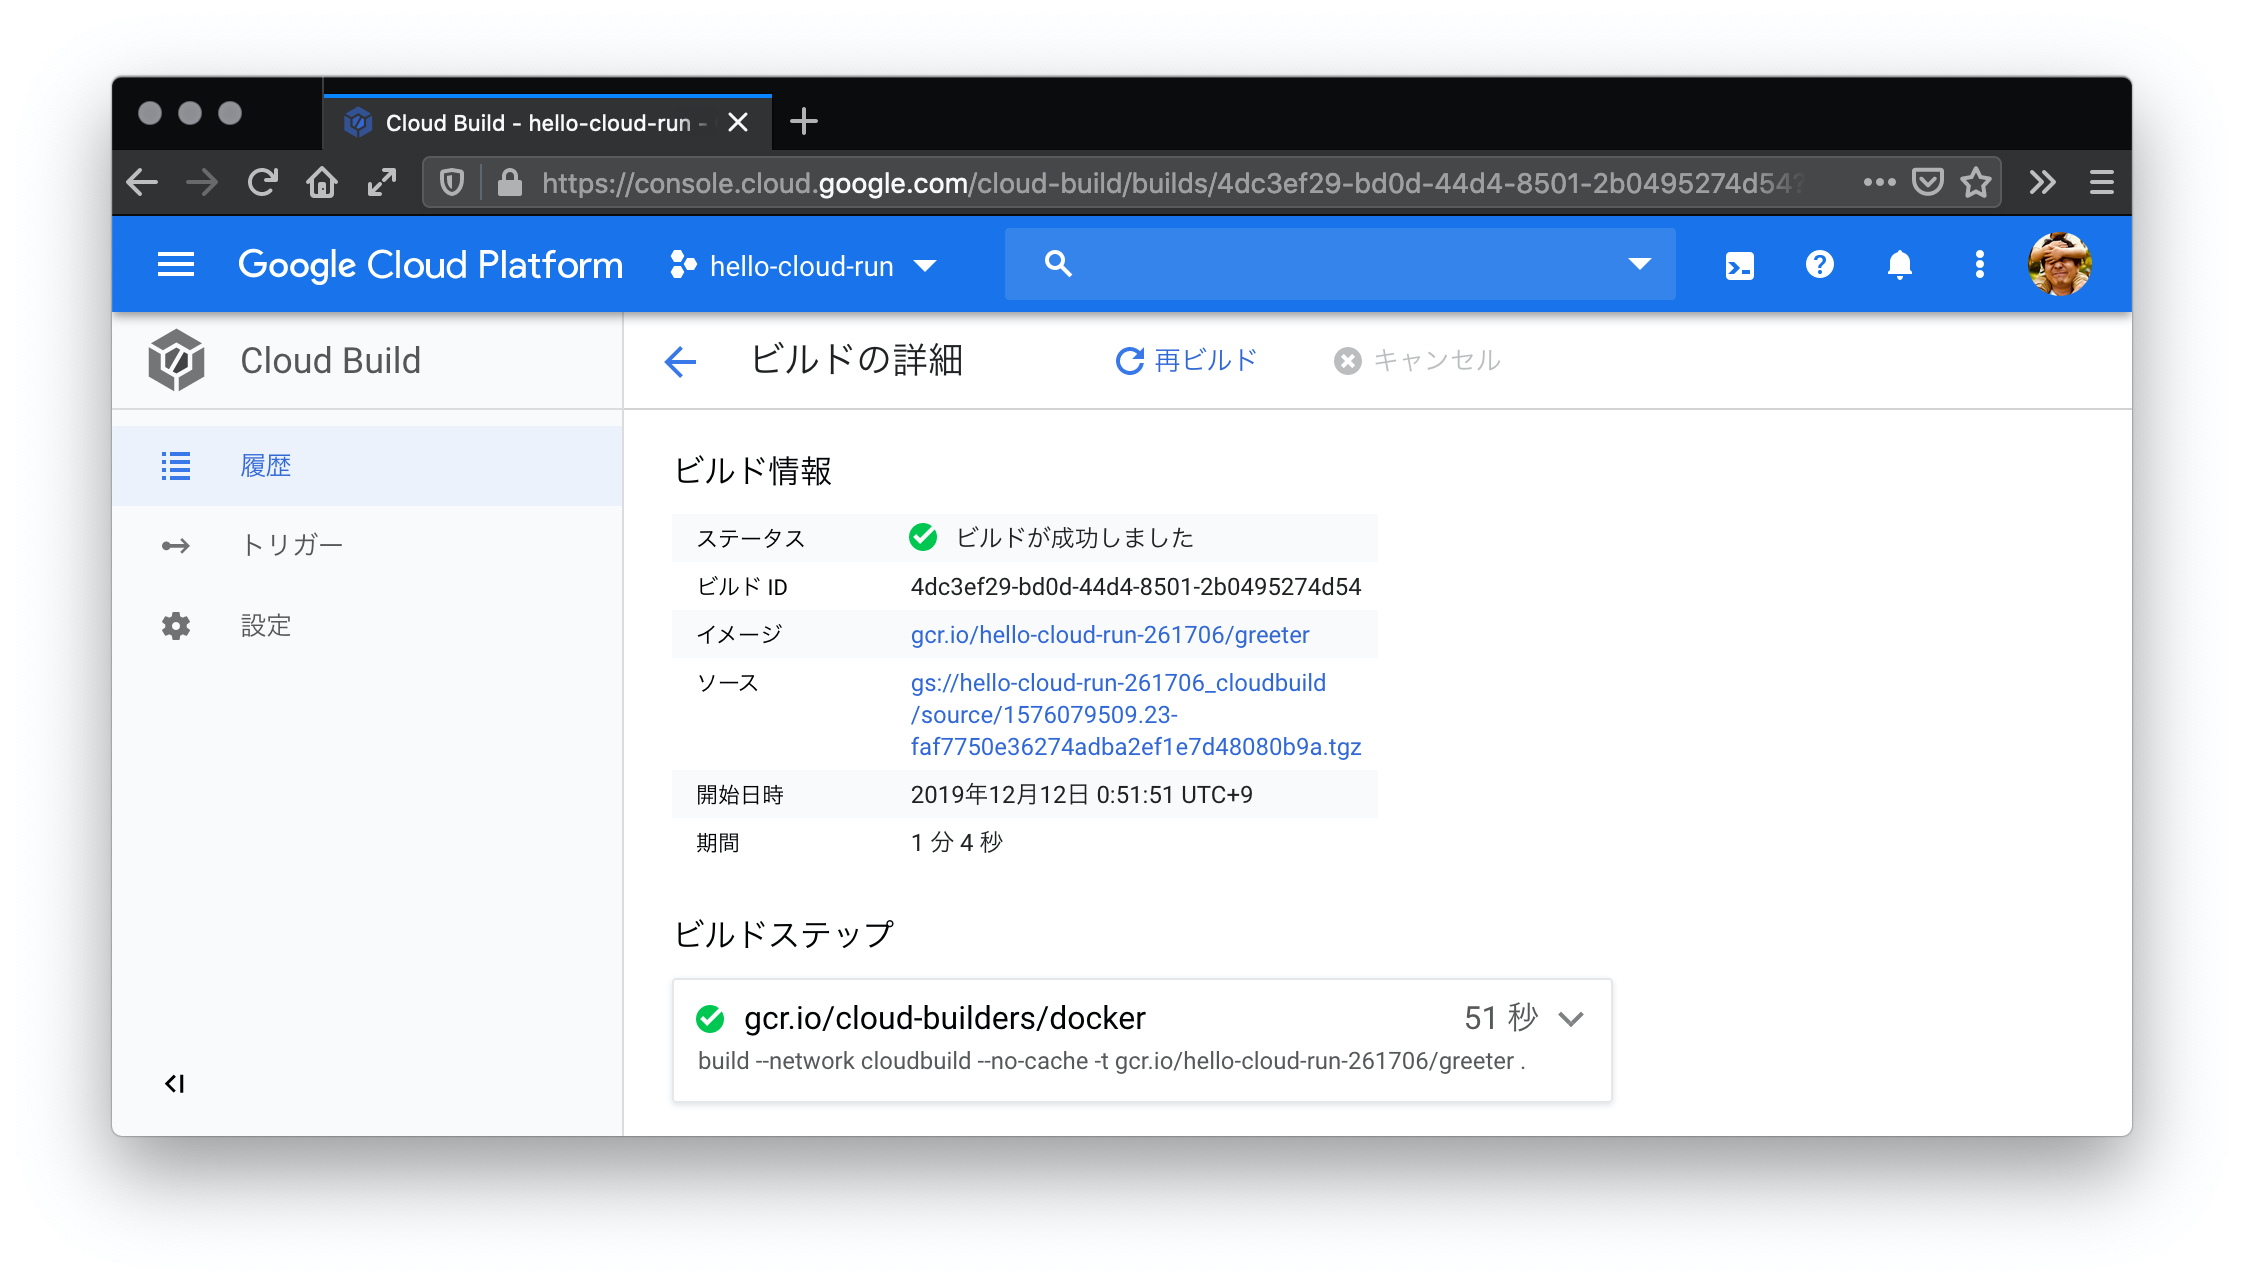Select 履歴 in the sidebar
Viewport: 2244px width, 1284px height.
click(x=367, y=466)
